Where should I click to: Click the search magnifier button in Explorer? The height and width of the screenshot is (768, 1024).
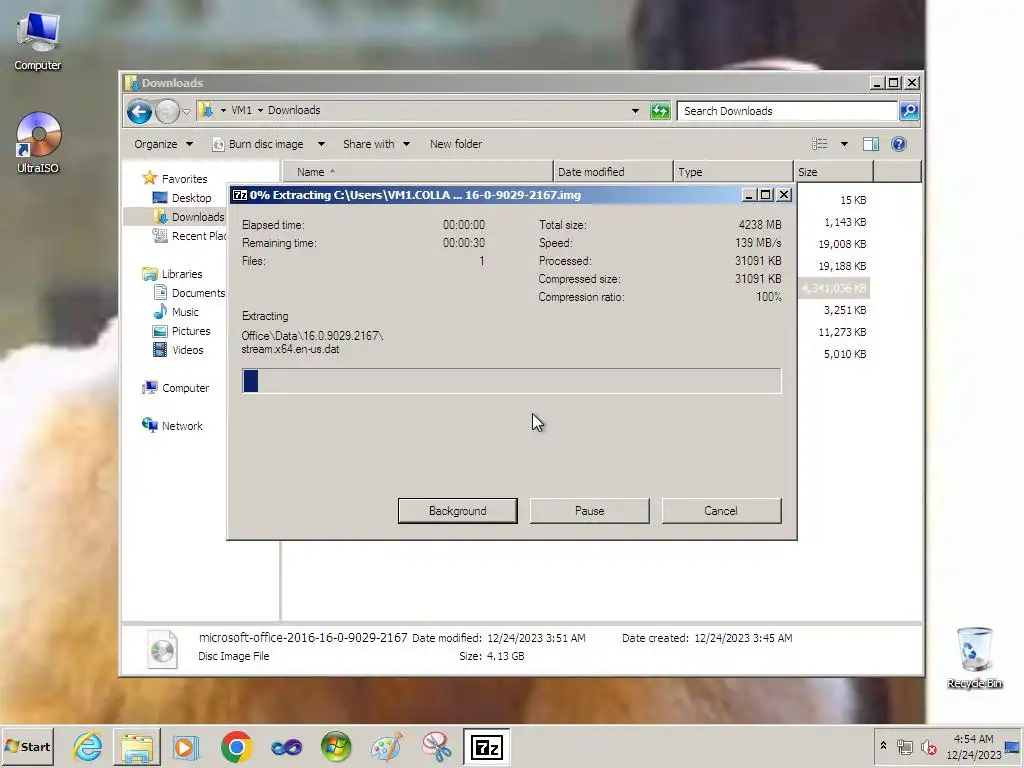909,111
